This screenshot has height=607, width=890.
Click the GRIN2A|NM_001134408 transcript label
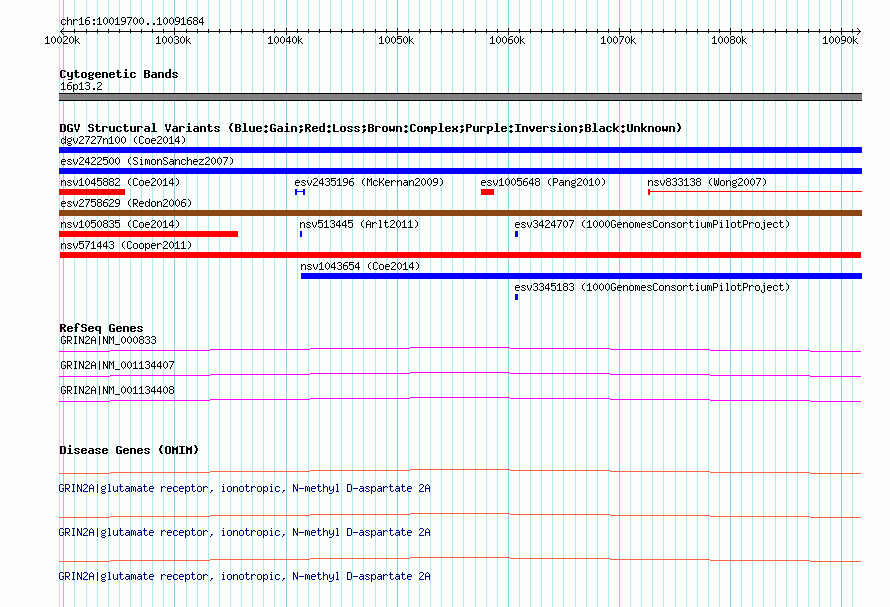[117, 390]
